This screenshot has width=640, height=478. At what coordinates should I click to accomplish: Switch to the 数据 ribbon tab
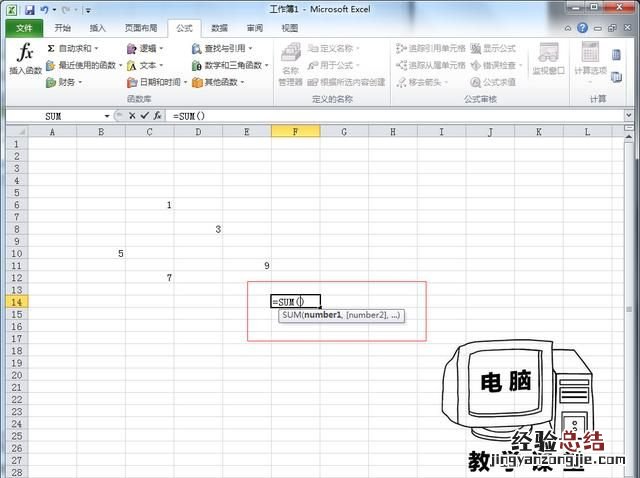219,28
